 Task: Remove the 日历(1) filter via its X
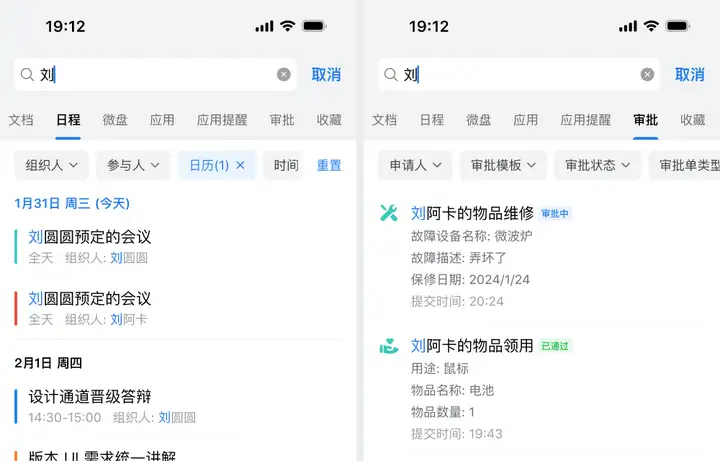pyautogui.click(x=240, y=165)
